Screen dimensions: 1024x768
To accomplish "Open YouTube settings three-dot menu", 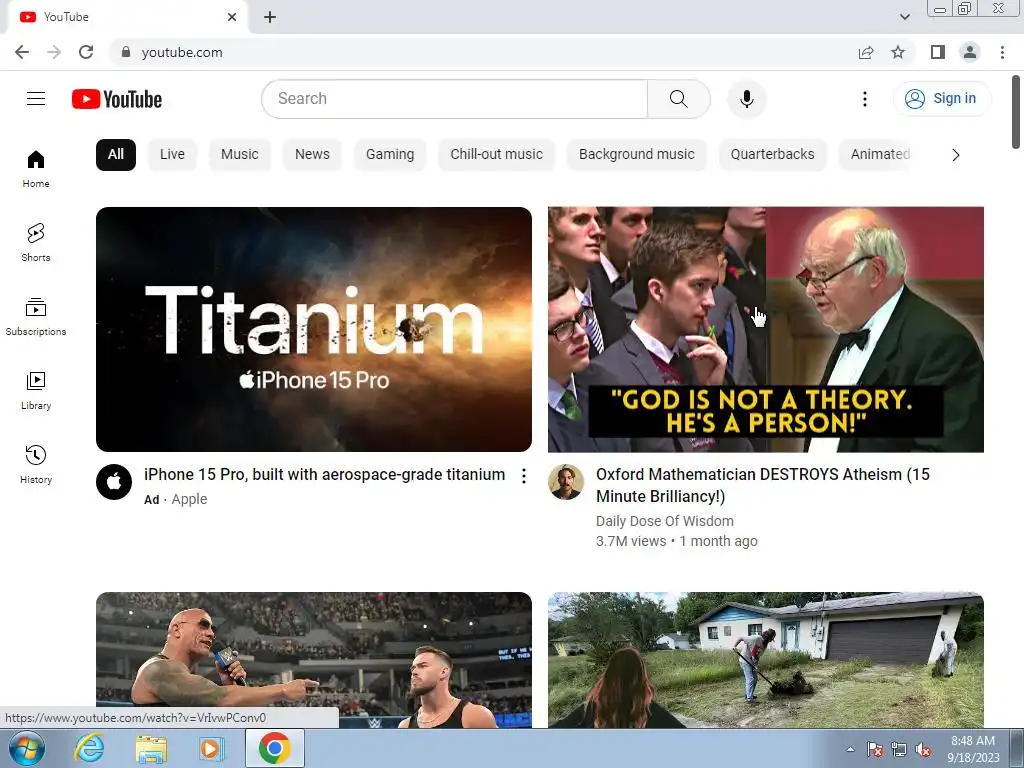I will [x=865, y=99].
